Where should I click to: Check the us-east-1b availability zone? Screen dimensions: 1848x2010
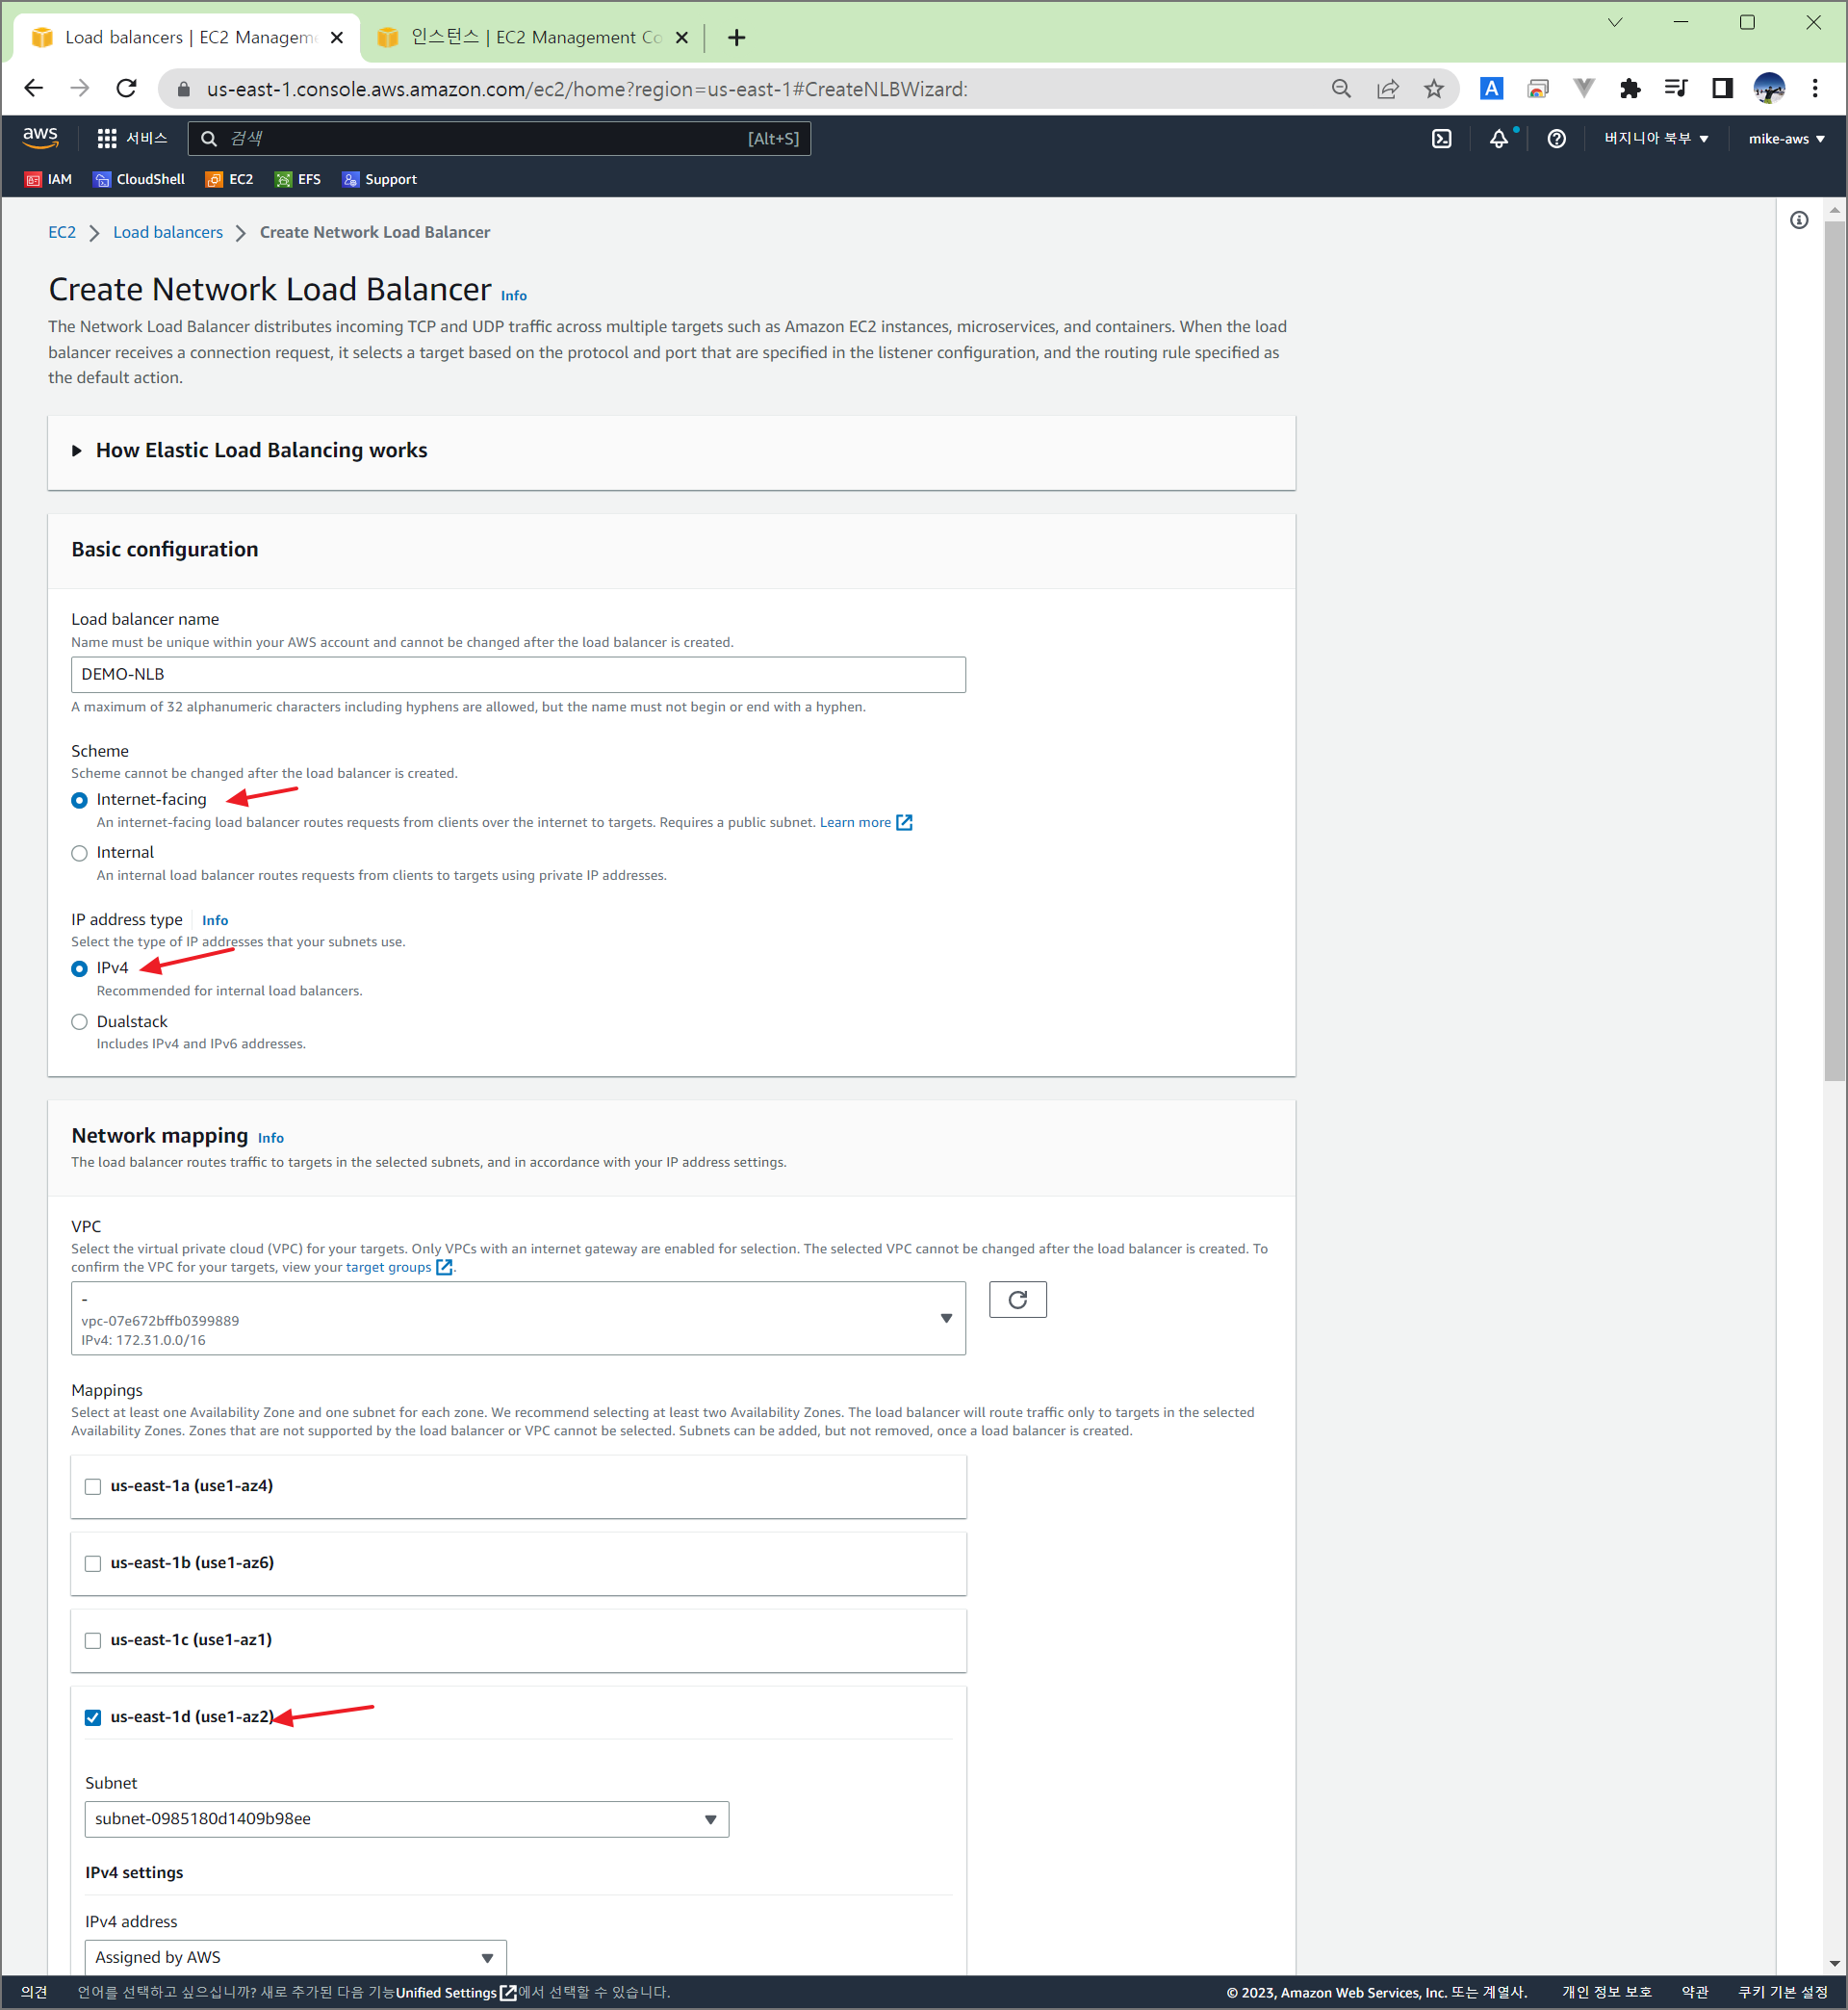[x=93, y=1563]
